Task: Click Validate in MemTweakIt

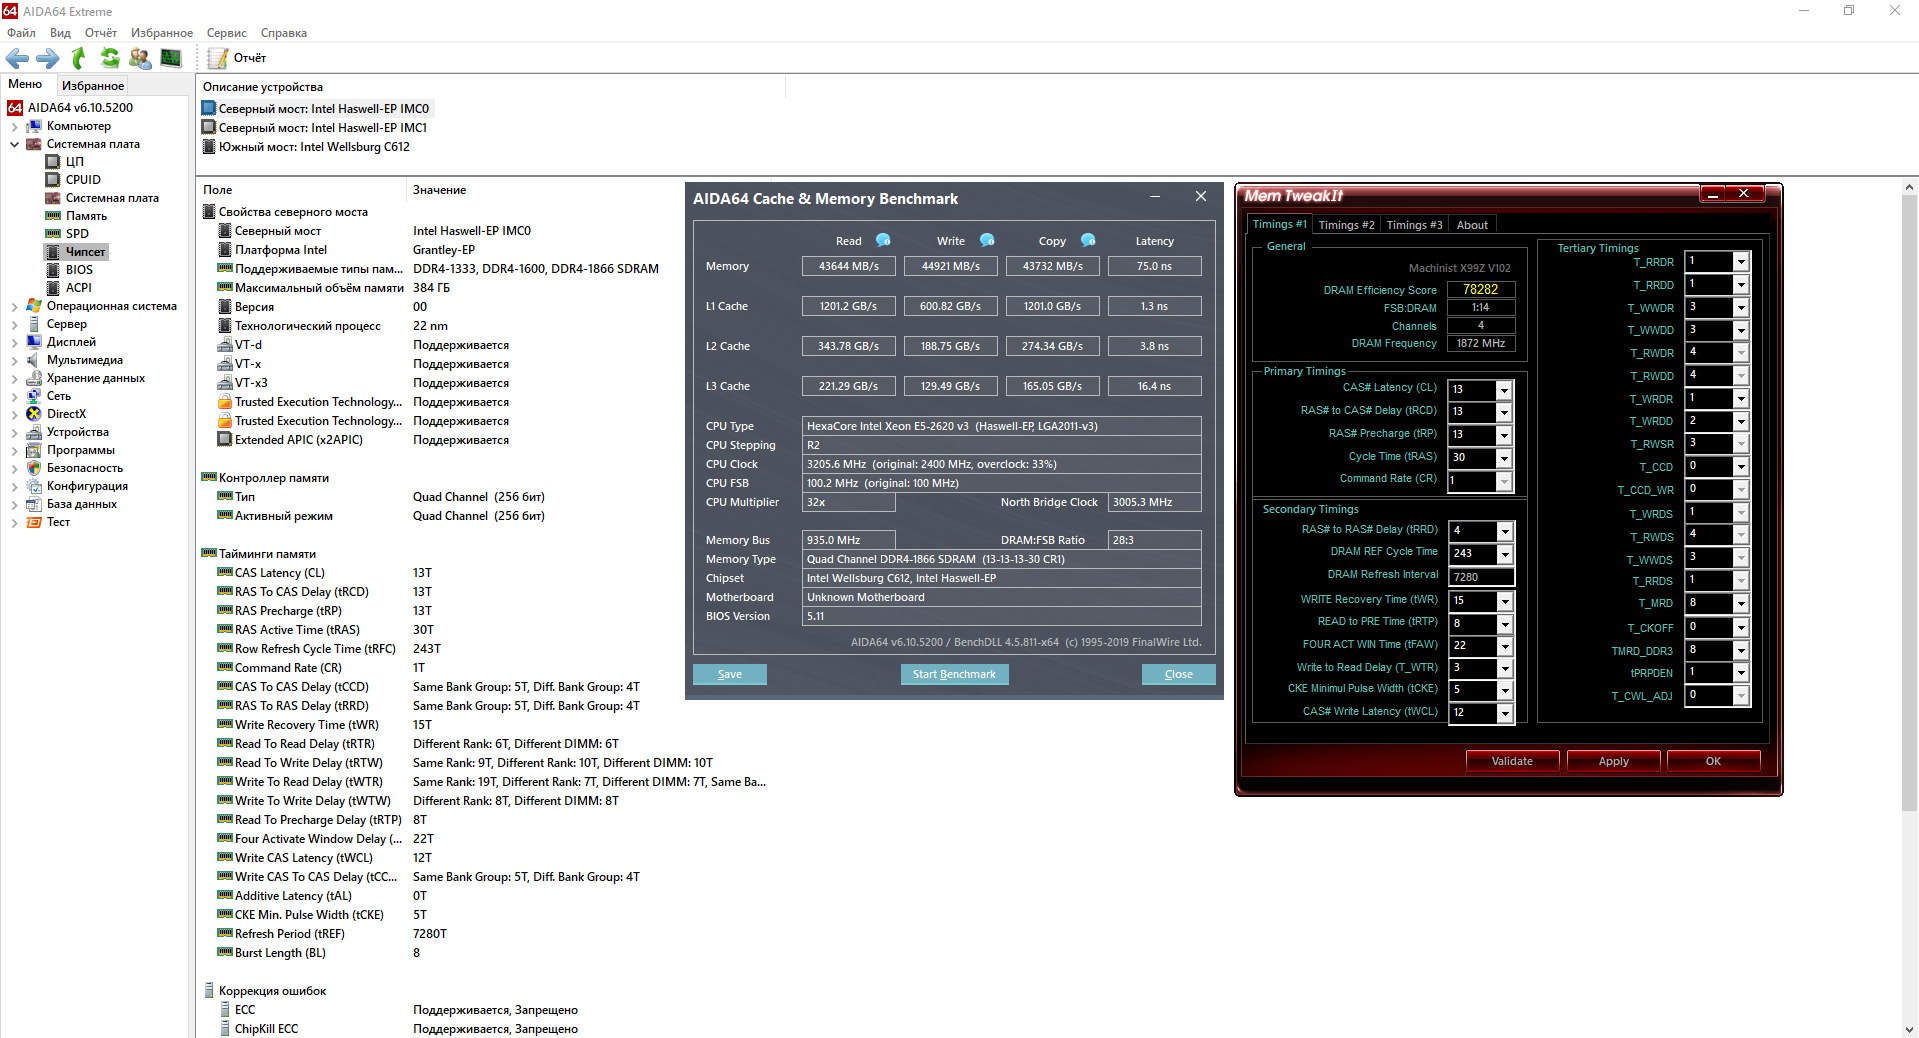Action: coord(1512,761)
